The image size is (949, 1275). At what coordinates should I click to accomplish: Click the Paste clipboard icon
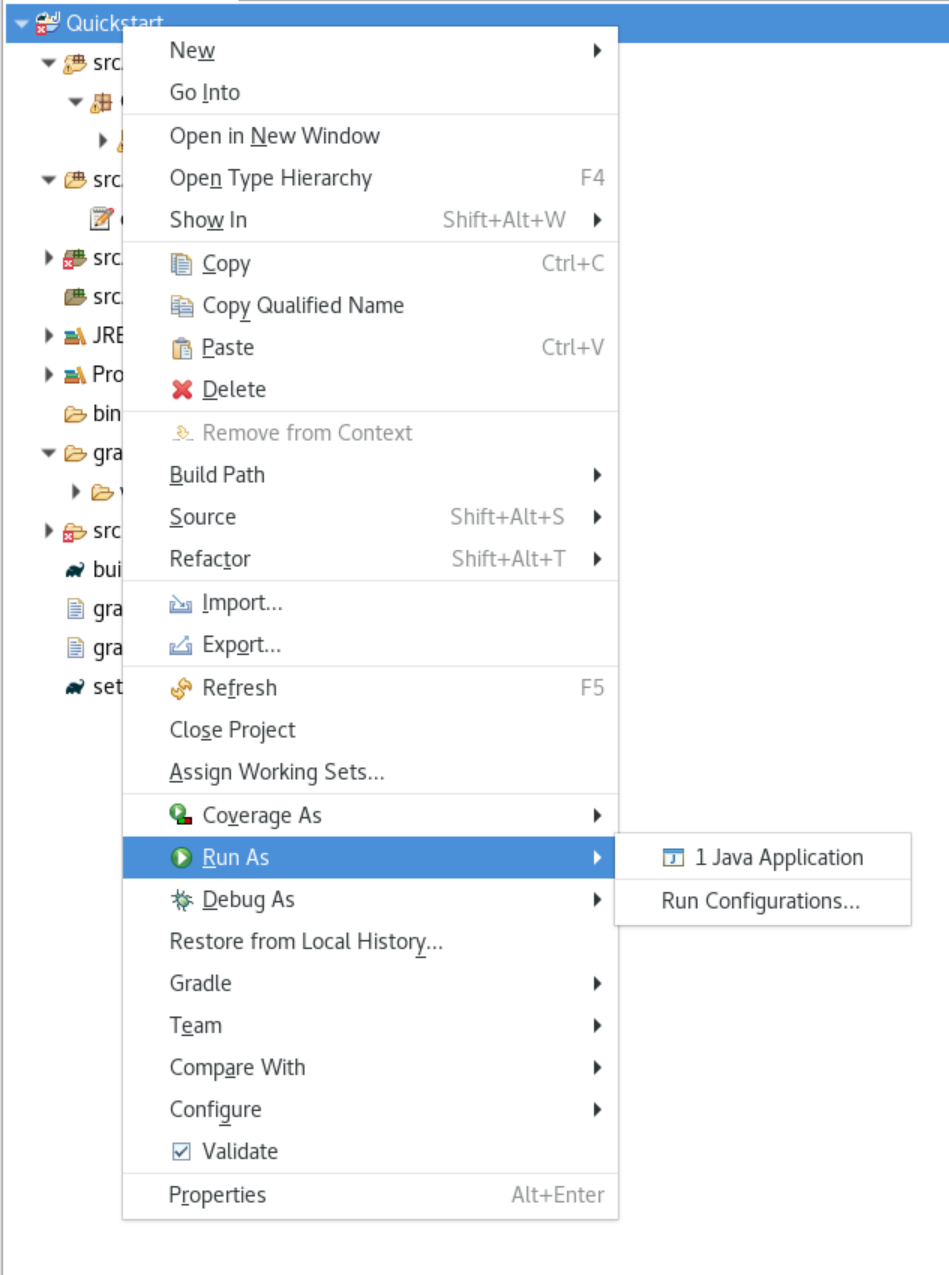[181, 348]
